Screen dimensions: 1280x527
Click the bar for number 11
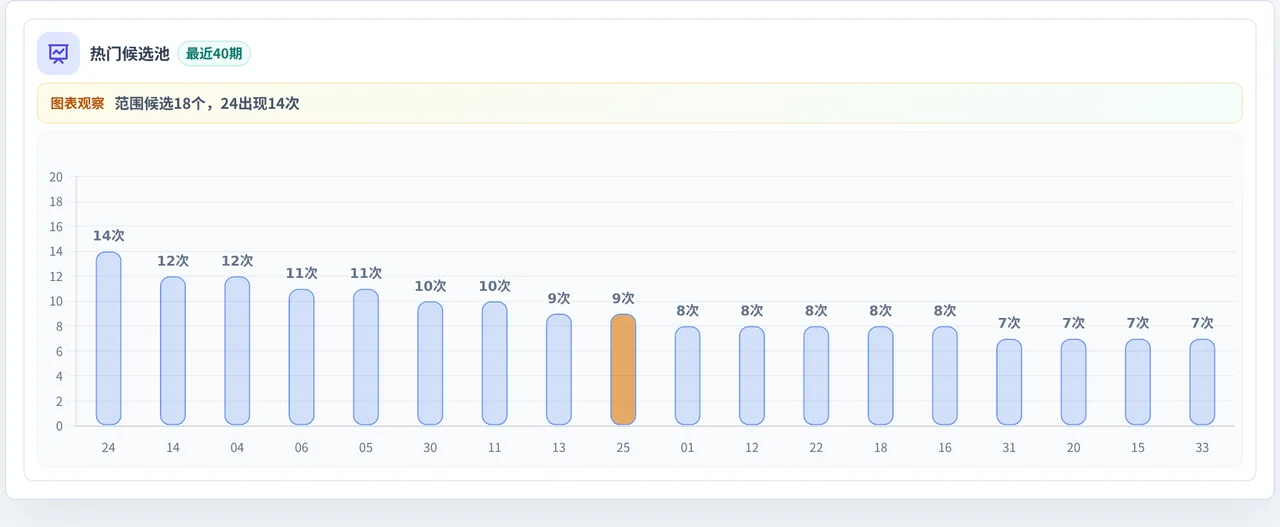tap(494, 364)
